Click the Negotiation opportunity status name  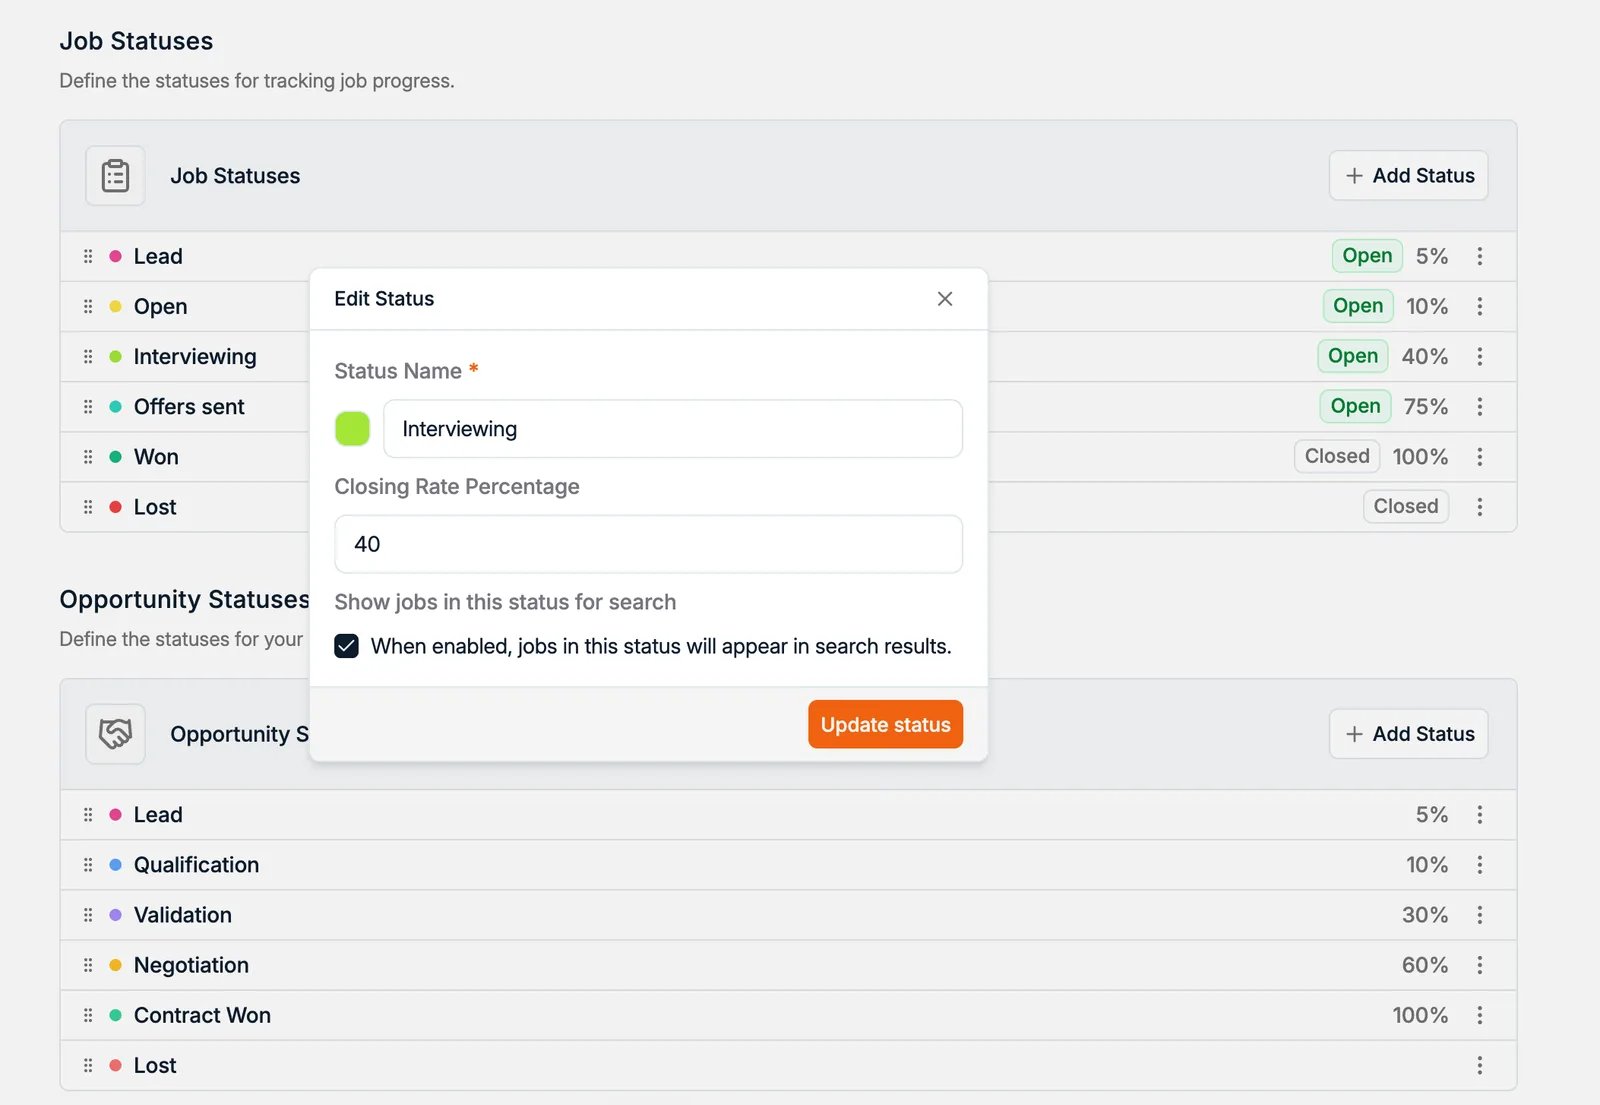point(191,965)
